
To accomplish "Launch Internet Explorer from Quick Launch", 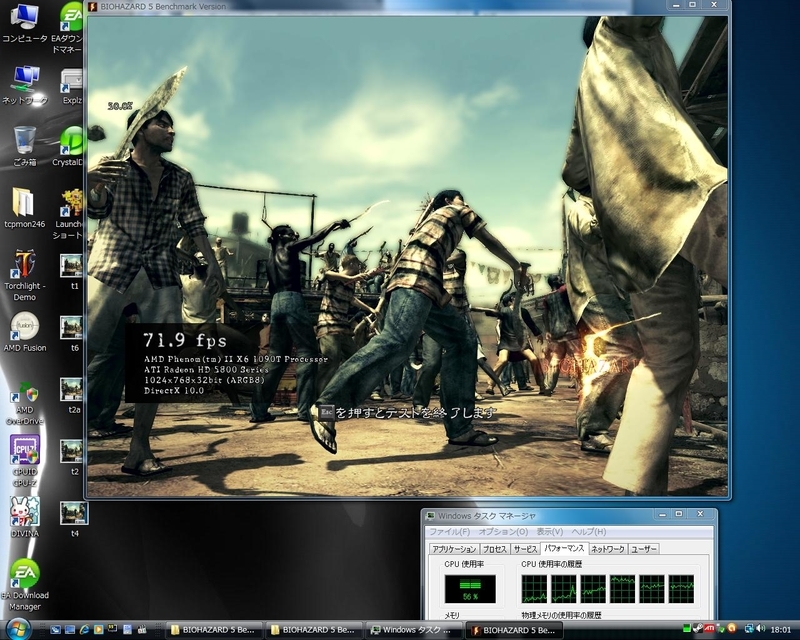I will coord(85,630).
